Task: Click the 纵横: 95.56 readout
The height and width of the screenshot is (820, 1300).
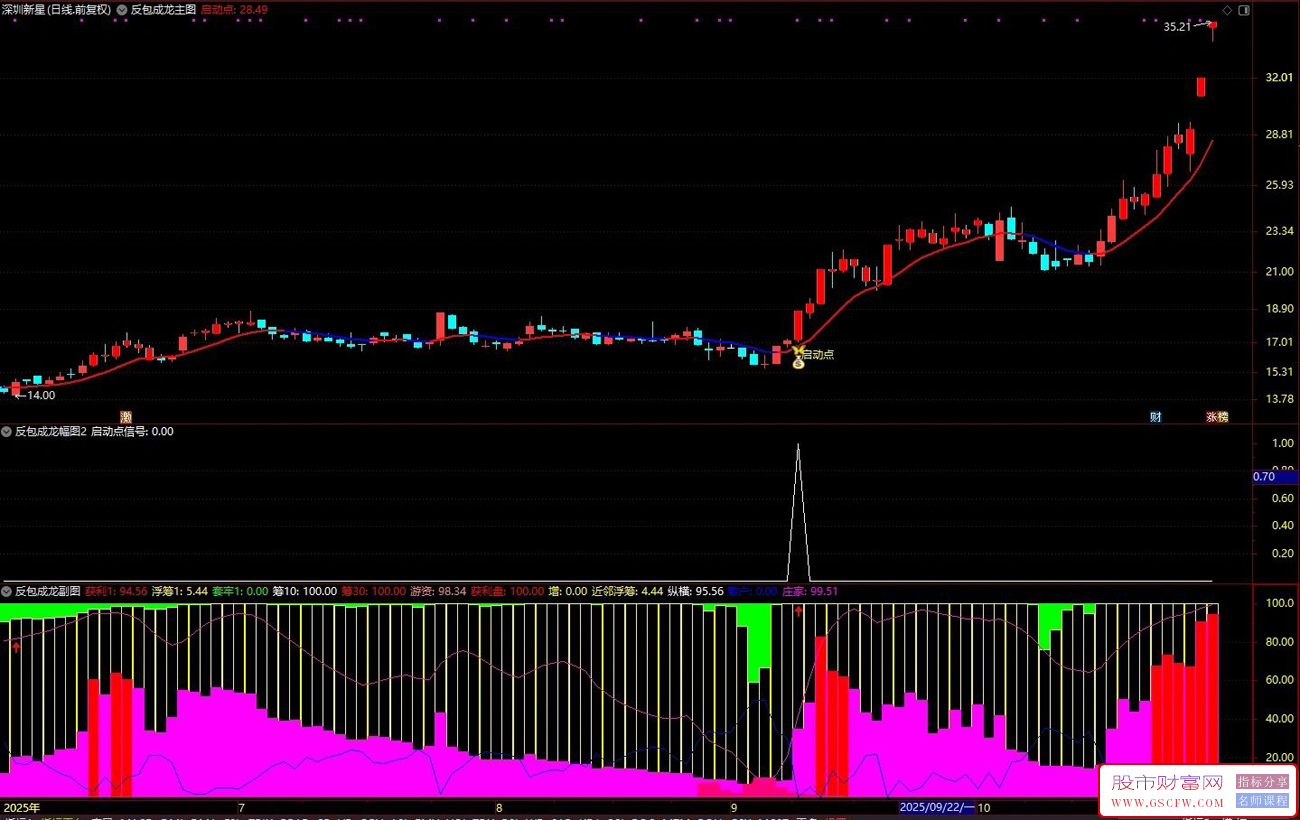Action: (696, 591)
